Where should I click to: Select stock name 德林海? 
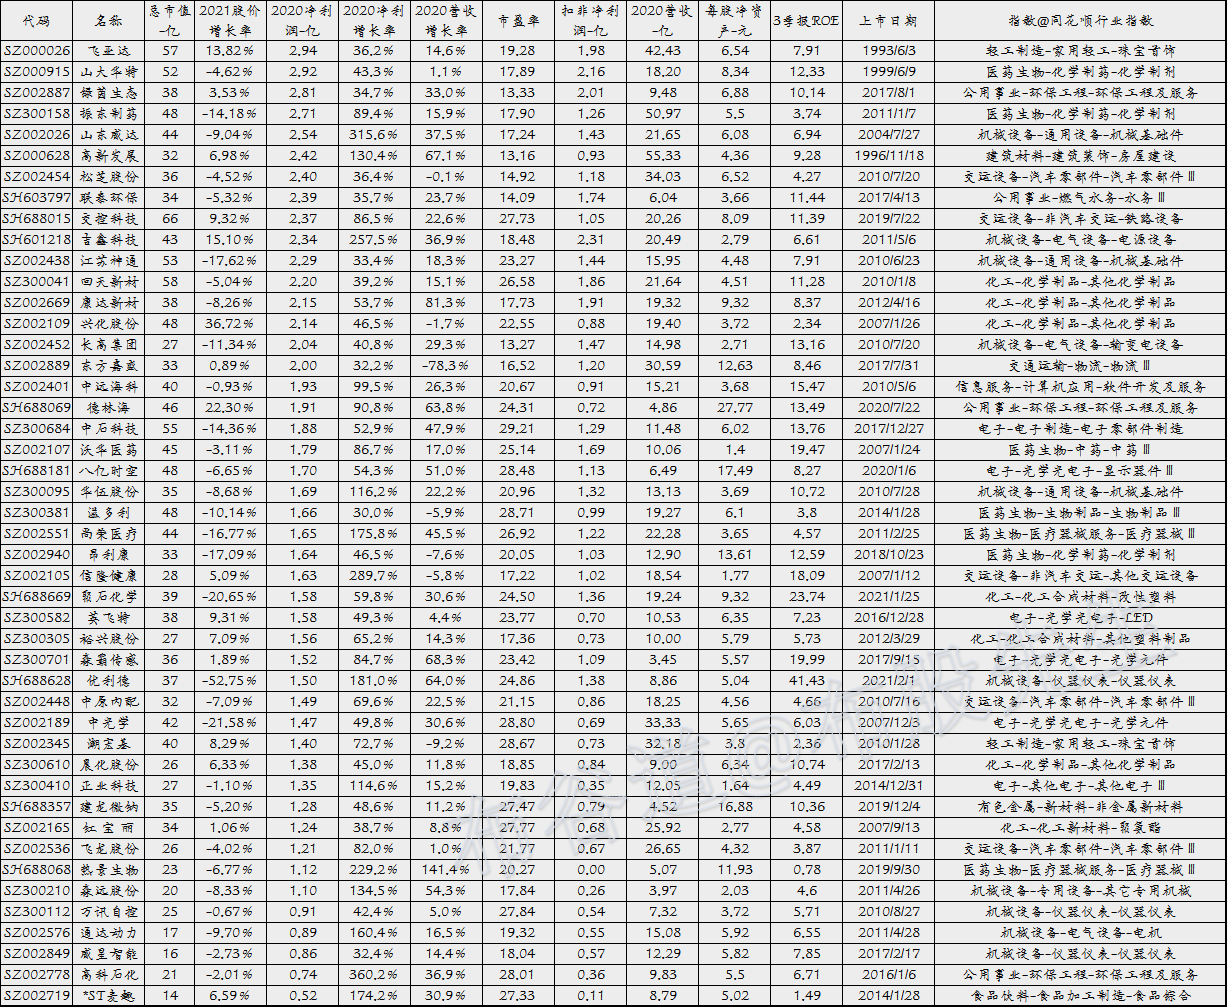(109, 408)
